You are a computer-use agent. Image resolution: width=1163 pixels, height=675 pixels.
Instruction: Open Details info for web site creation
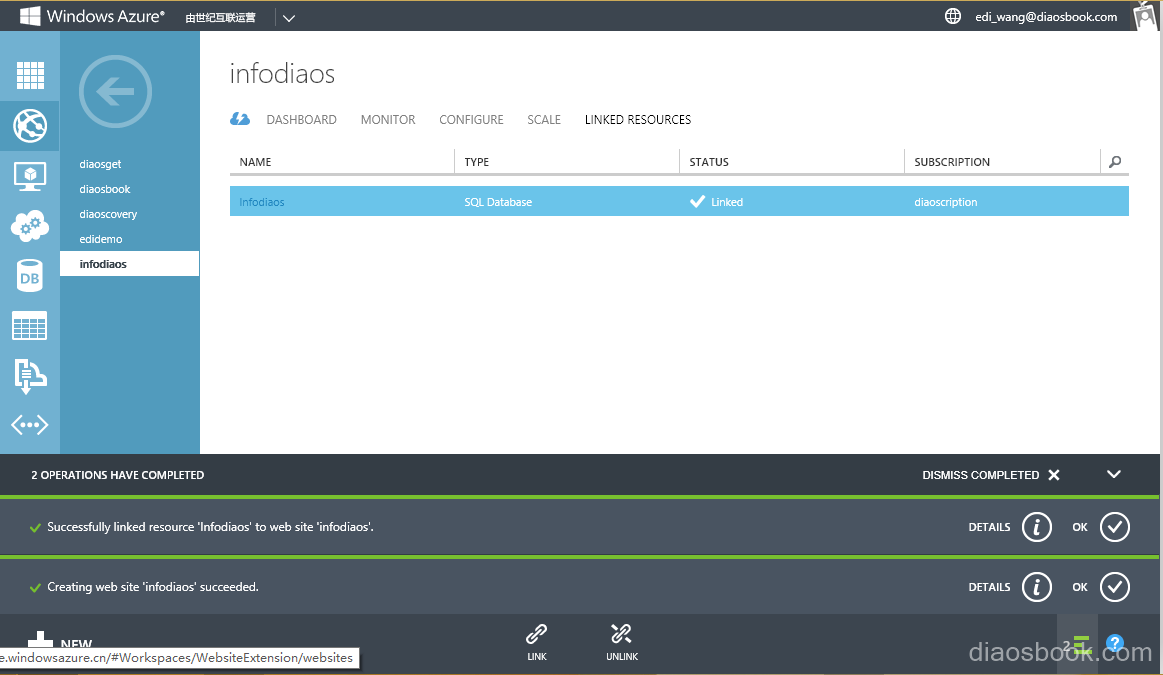pos(1036,587)
